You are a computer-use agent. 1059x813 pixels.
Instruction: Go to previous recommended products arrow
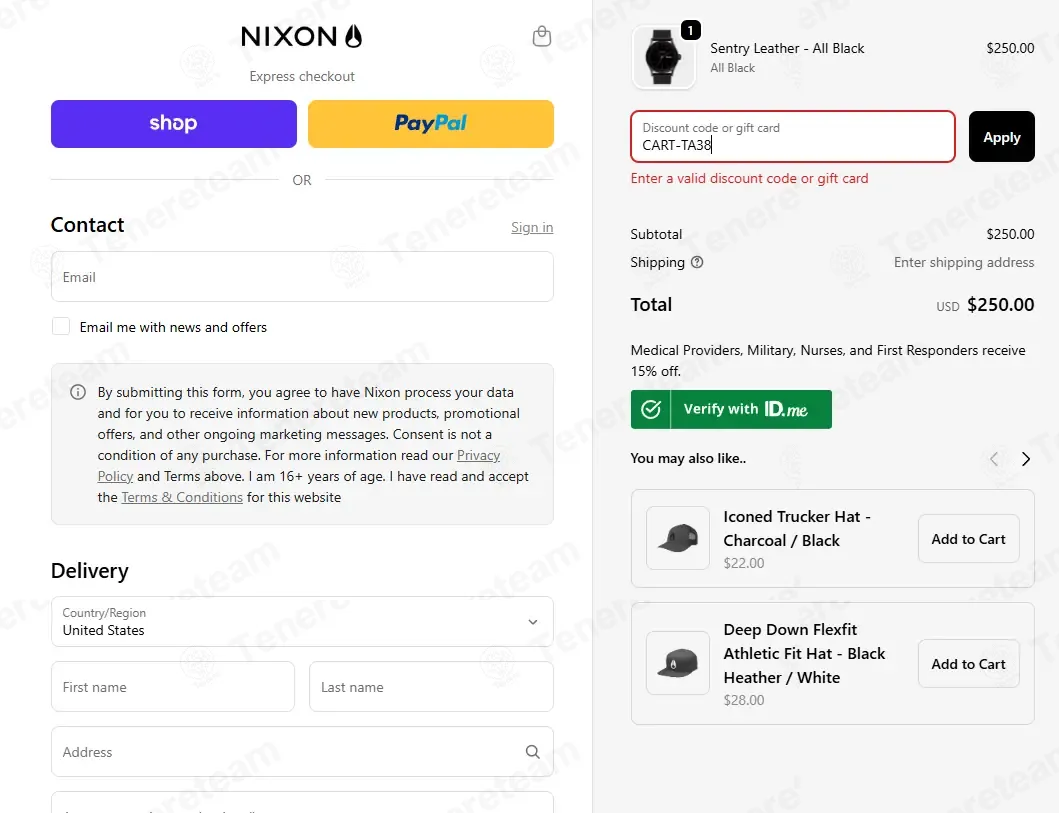(993, 459)
